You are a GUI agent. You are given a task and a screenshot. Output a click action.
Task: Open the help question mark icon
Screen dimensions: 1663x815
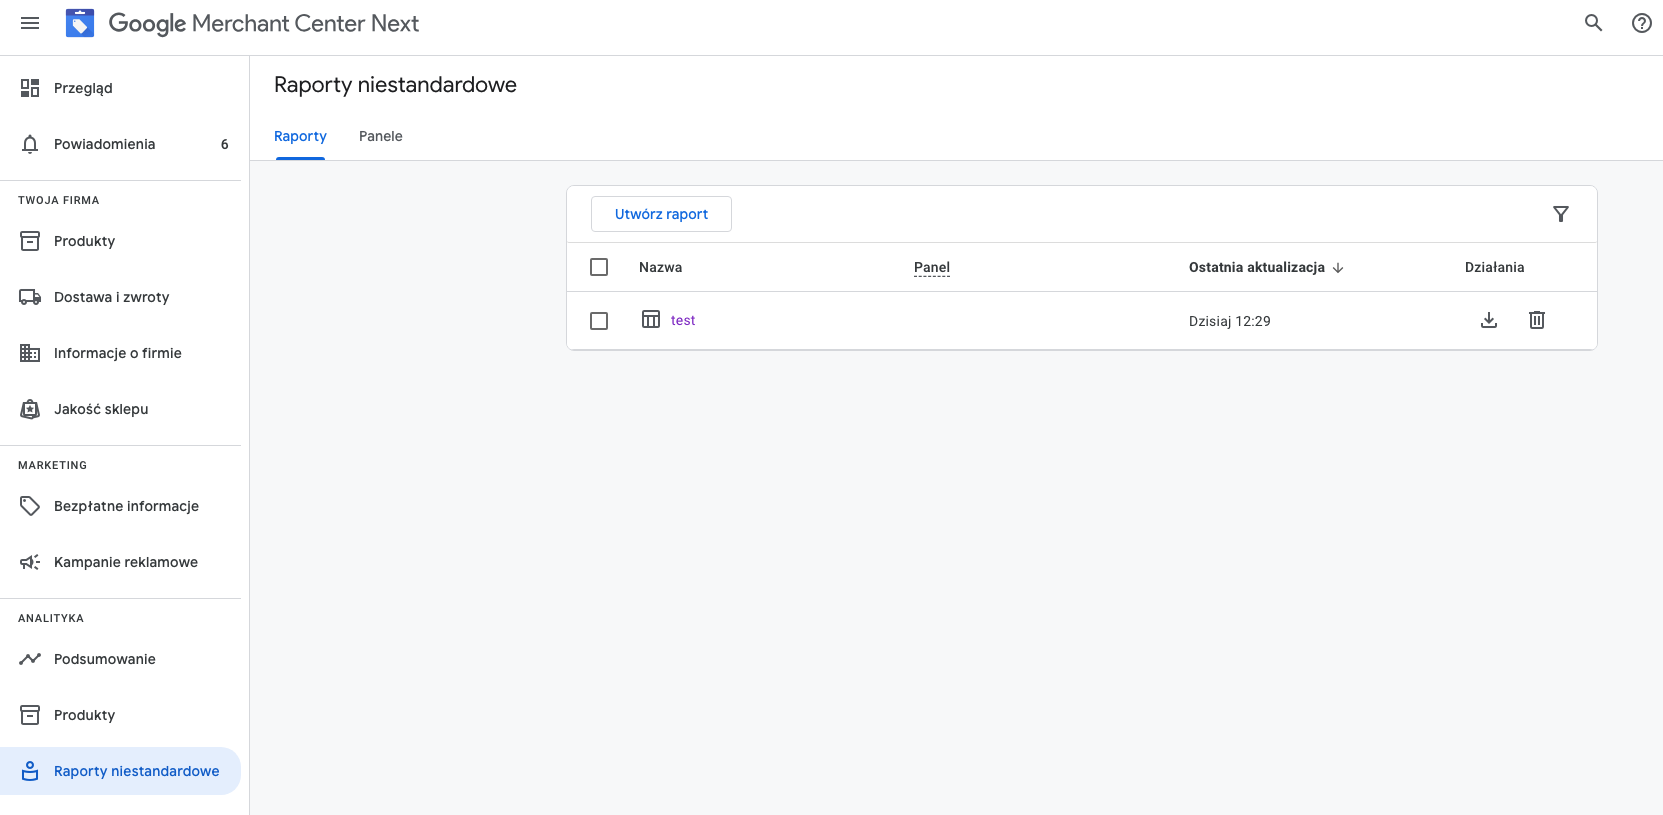[x=1642, y=23]
